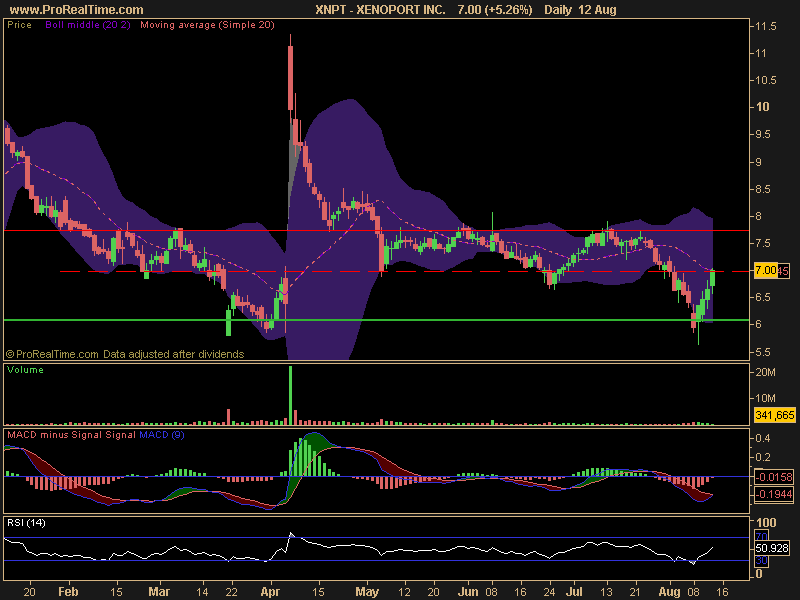800x600 pixels.
Task: Click the RSI 30 level marker
Action: pos(761,560)
